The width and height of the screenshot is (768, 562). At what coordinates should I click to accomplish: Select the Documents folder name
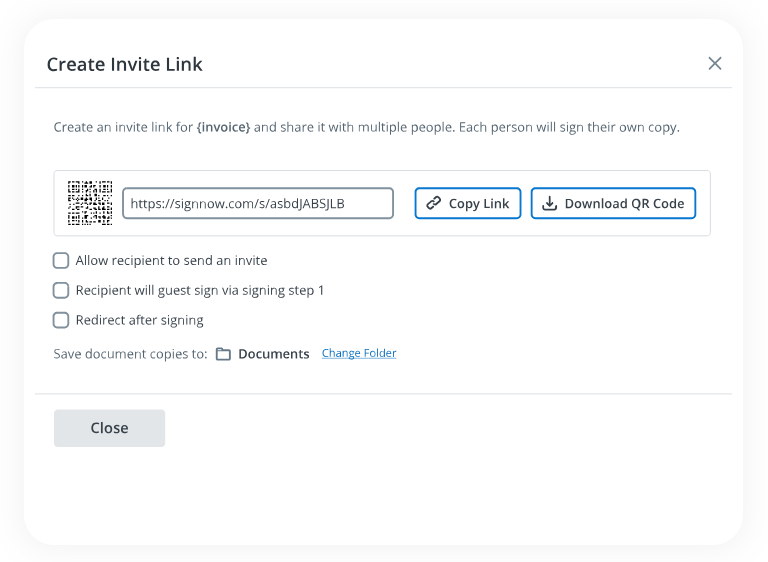pos(273,354)
